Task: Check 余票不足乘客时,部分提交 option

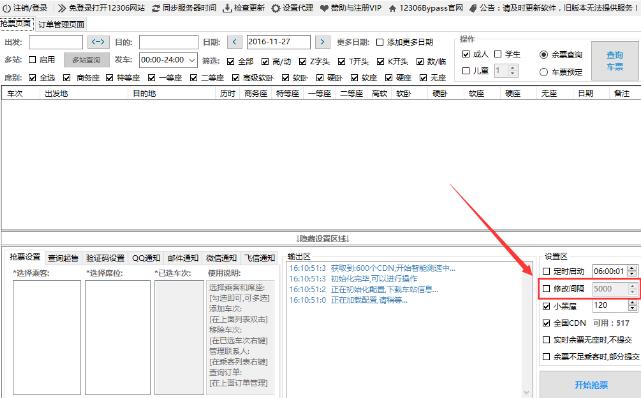Action: tap(547, 356)
